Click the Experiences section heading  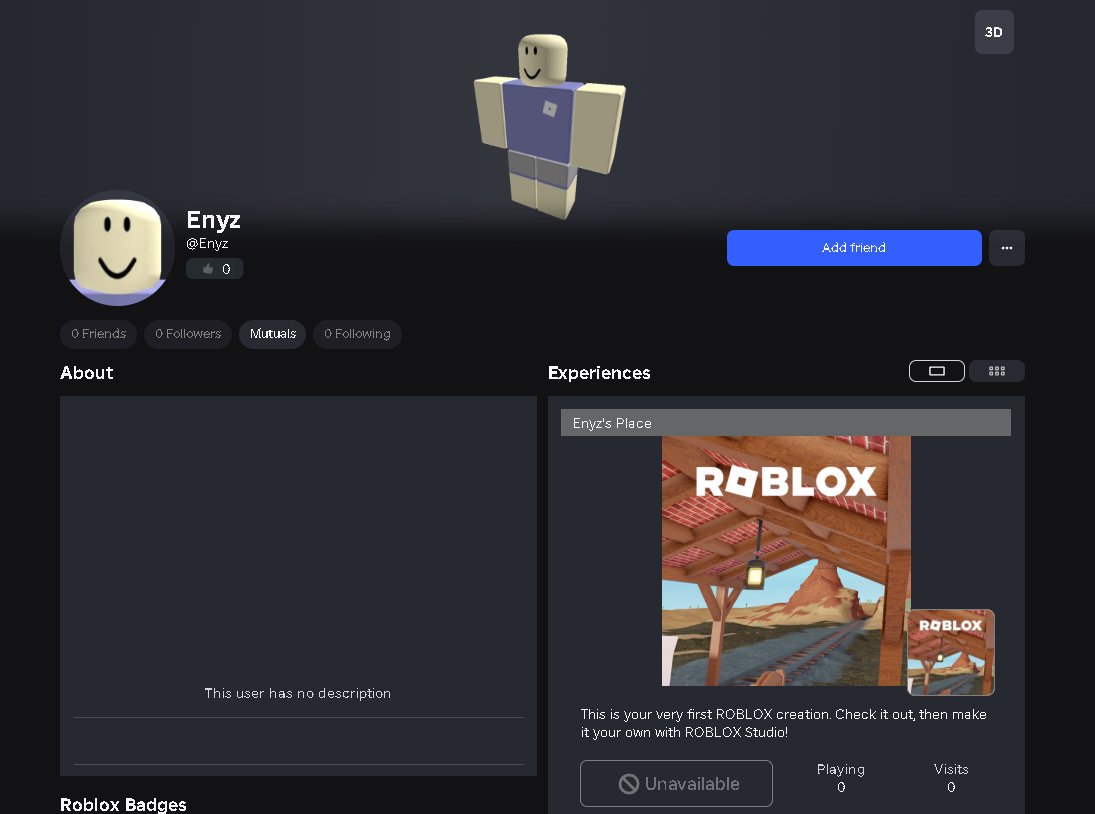point(599,373)
